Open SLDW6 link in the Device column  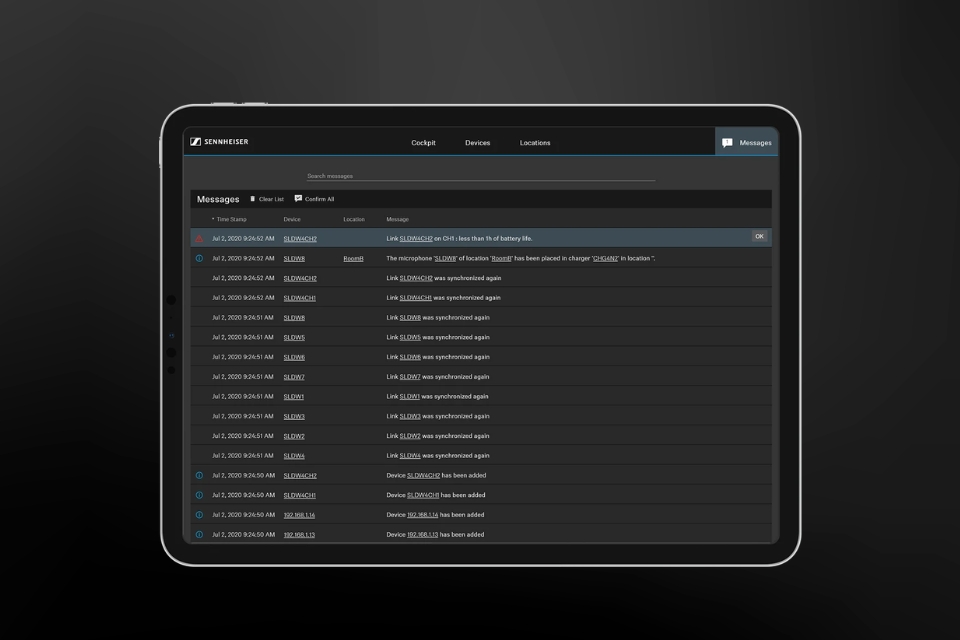294,357
